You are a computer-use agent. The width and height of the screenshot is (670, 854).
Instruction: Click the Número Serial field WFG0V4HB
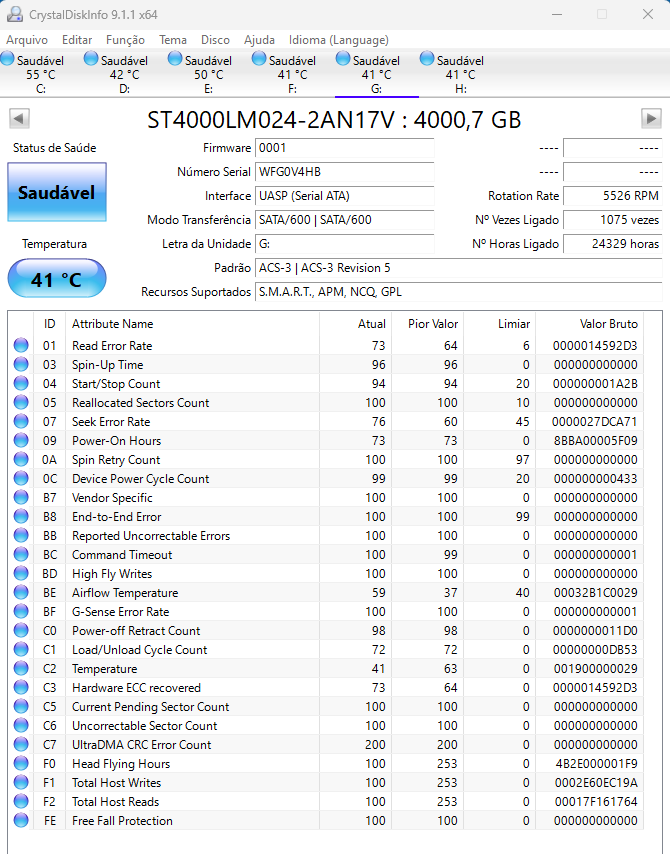click(x=344, y=172)
